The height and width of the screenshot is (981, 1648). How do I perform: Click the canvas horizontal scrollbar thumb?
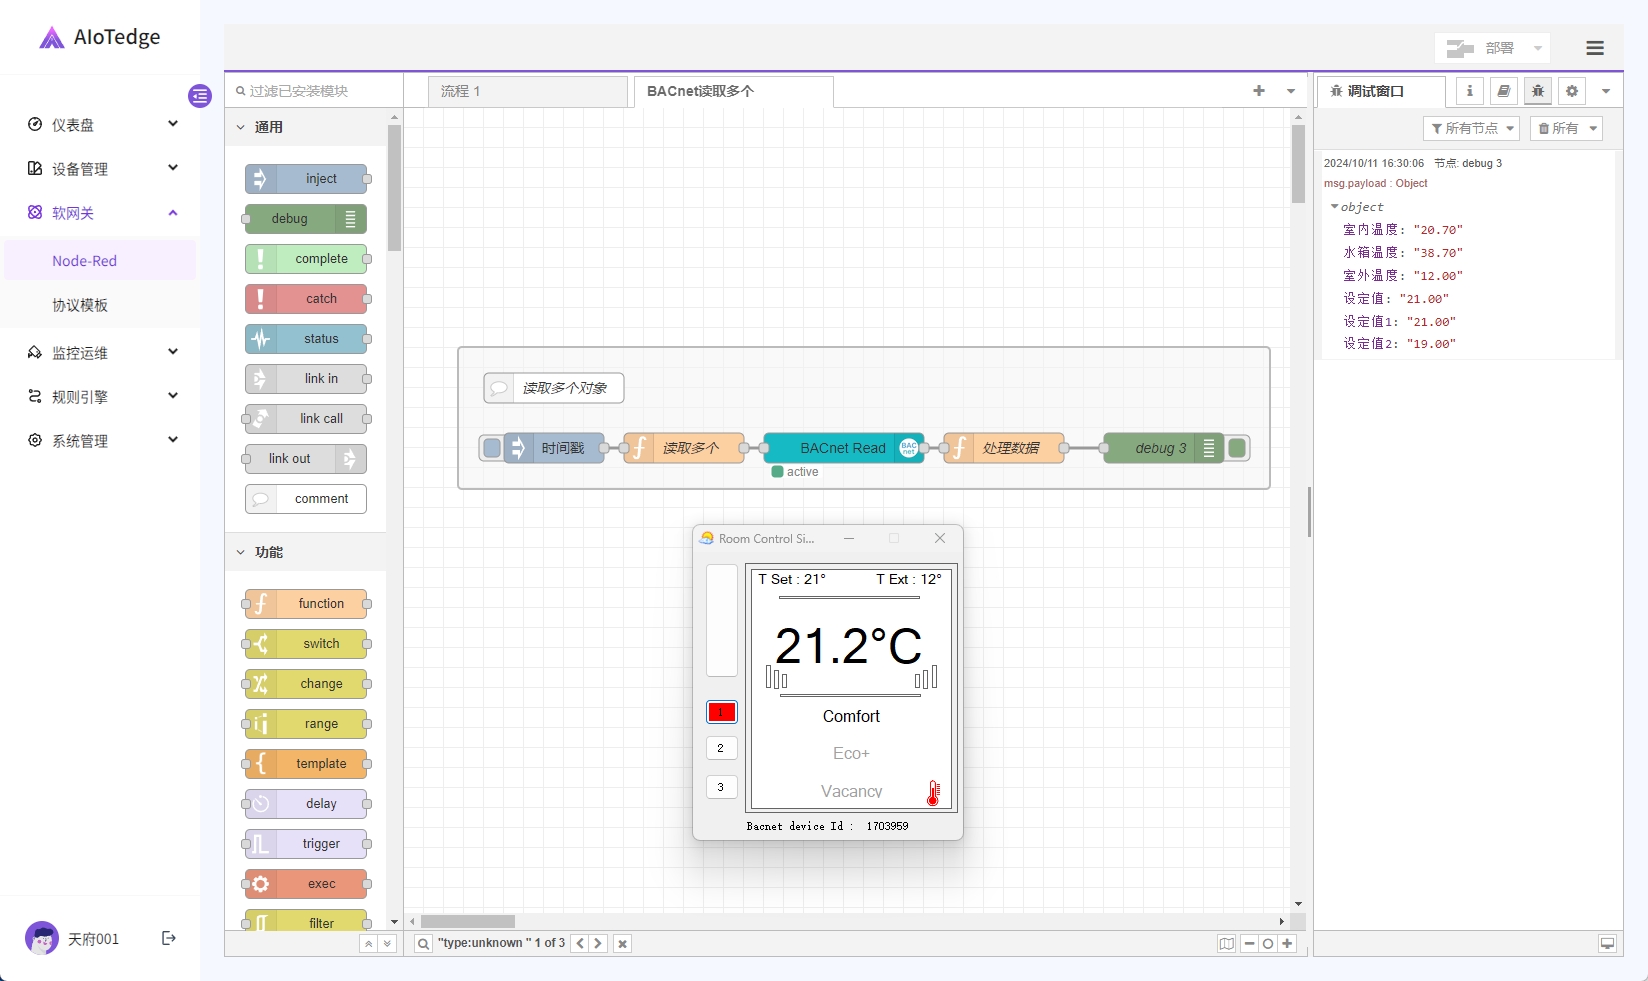[467, 921]
